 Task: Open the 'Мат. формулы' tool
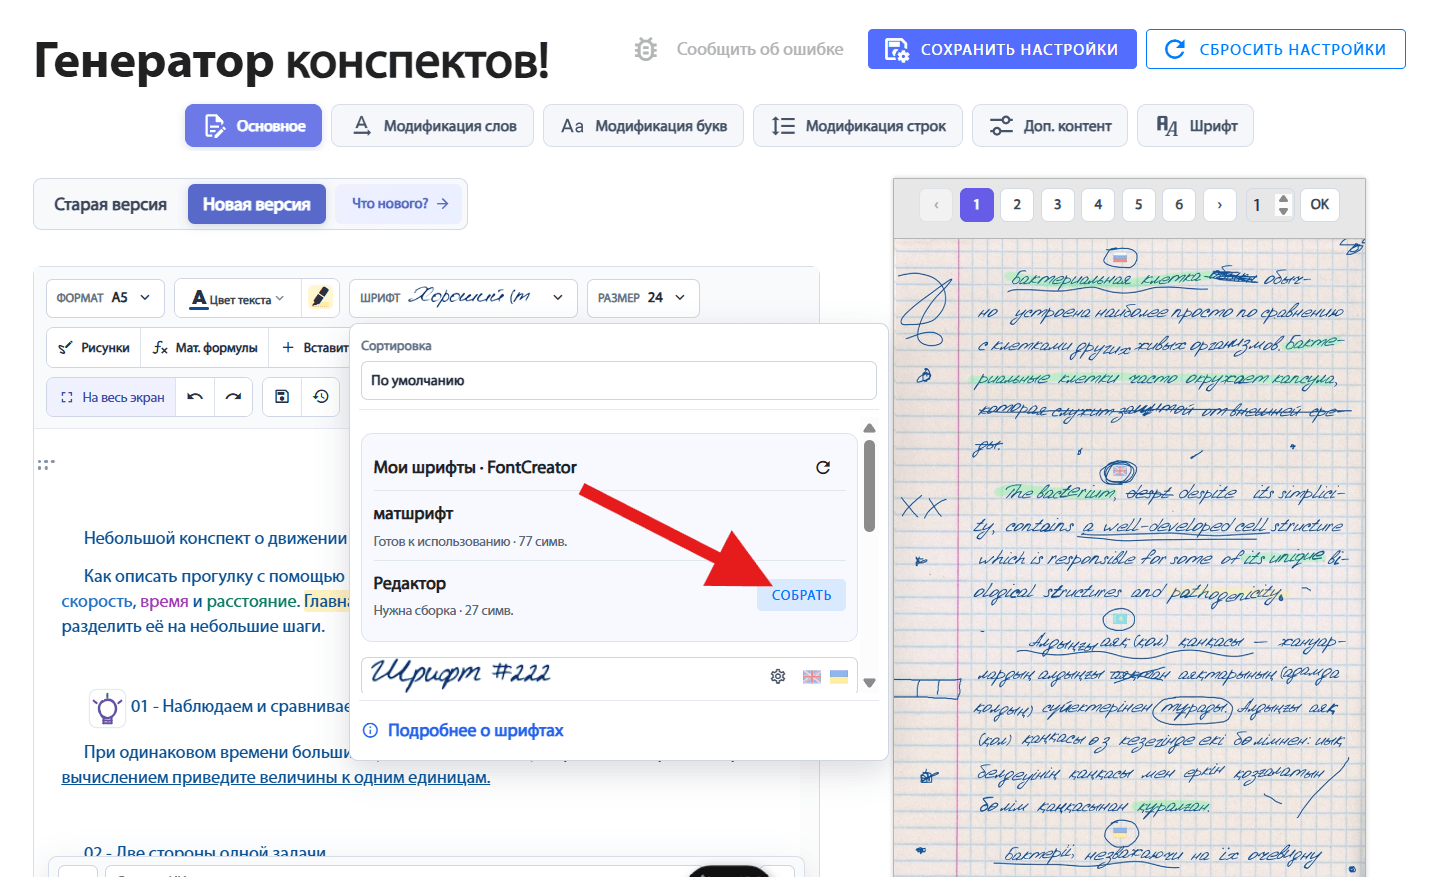(205, 348)
